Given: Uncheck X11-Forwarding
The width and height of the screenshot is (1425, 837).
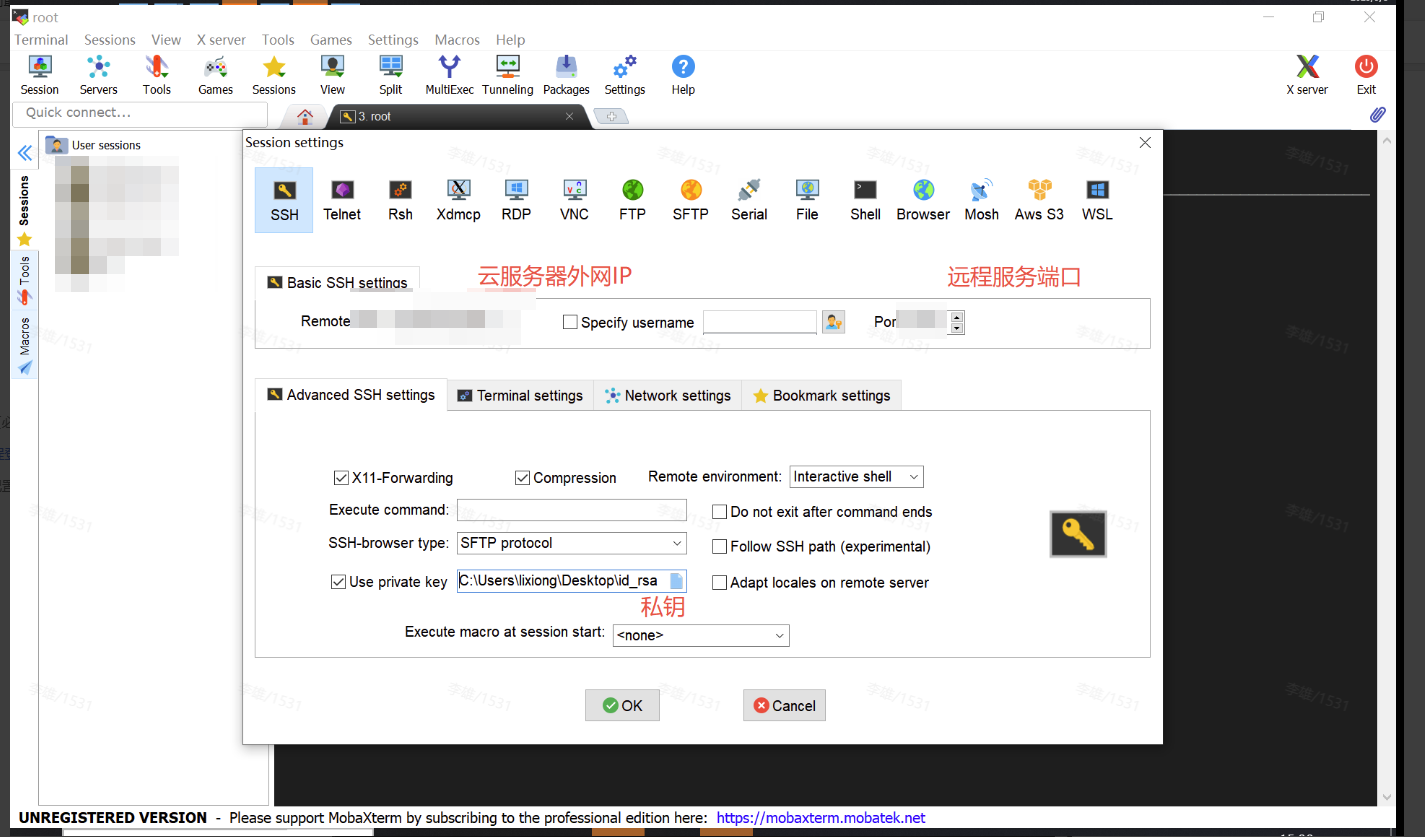Looking at the screenshot, I should pyautogui.click(x=341, y=478).
